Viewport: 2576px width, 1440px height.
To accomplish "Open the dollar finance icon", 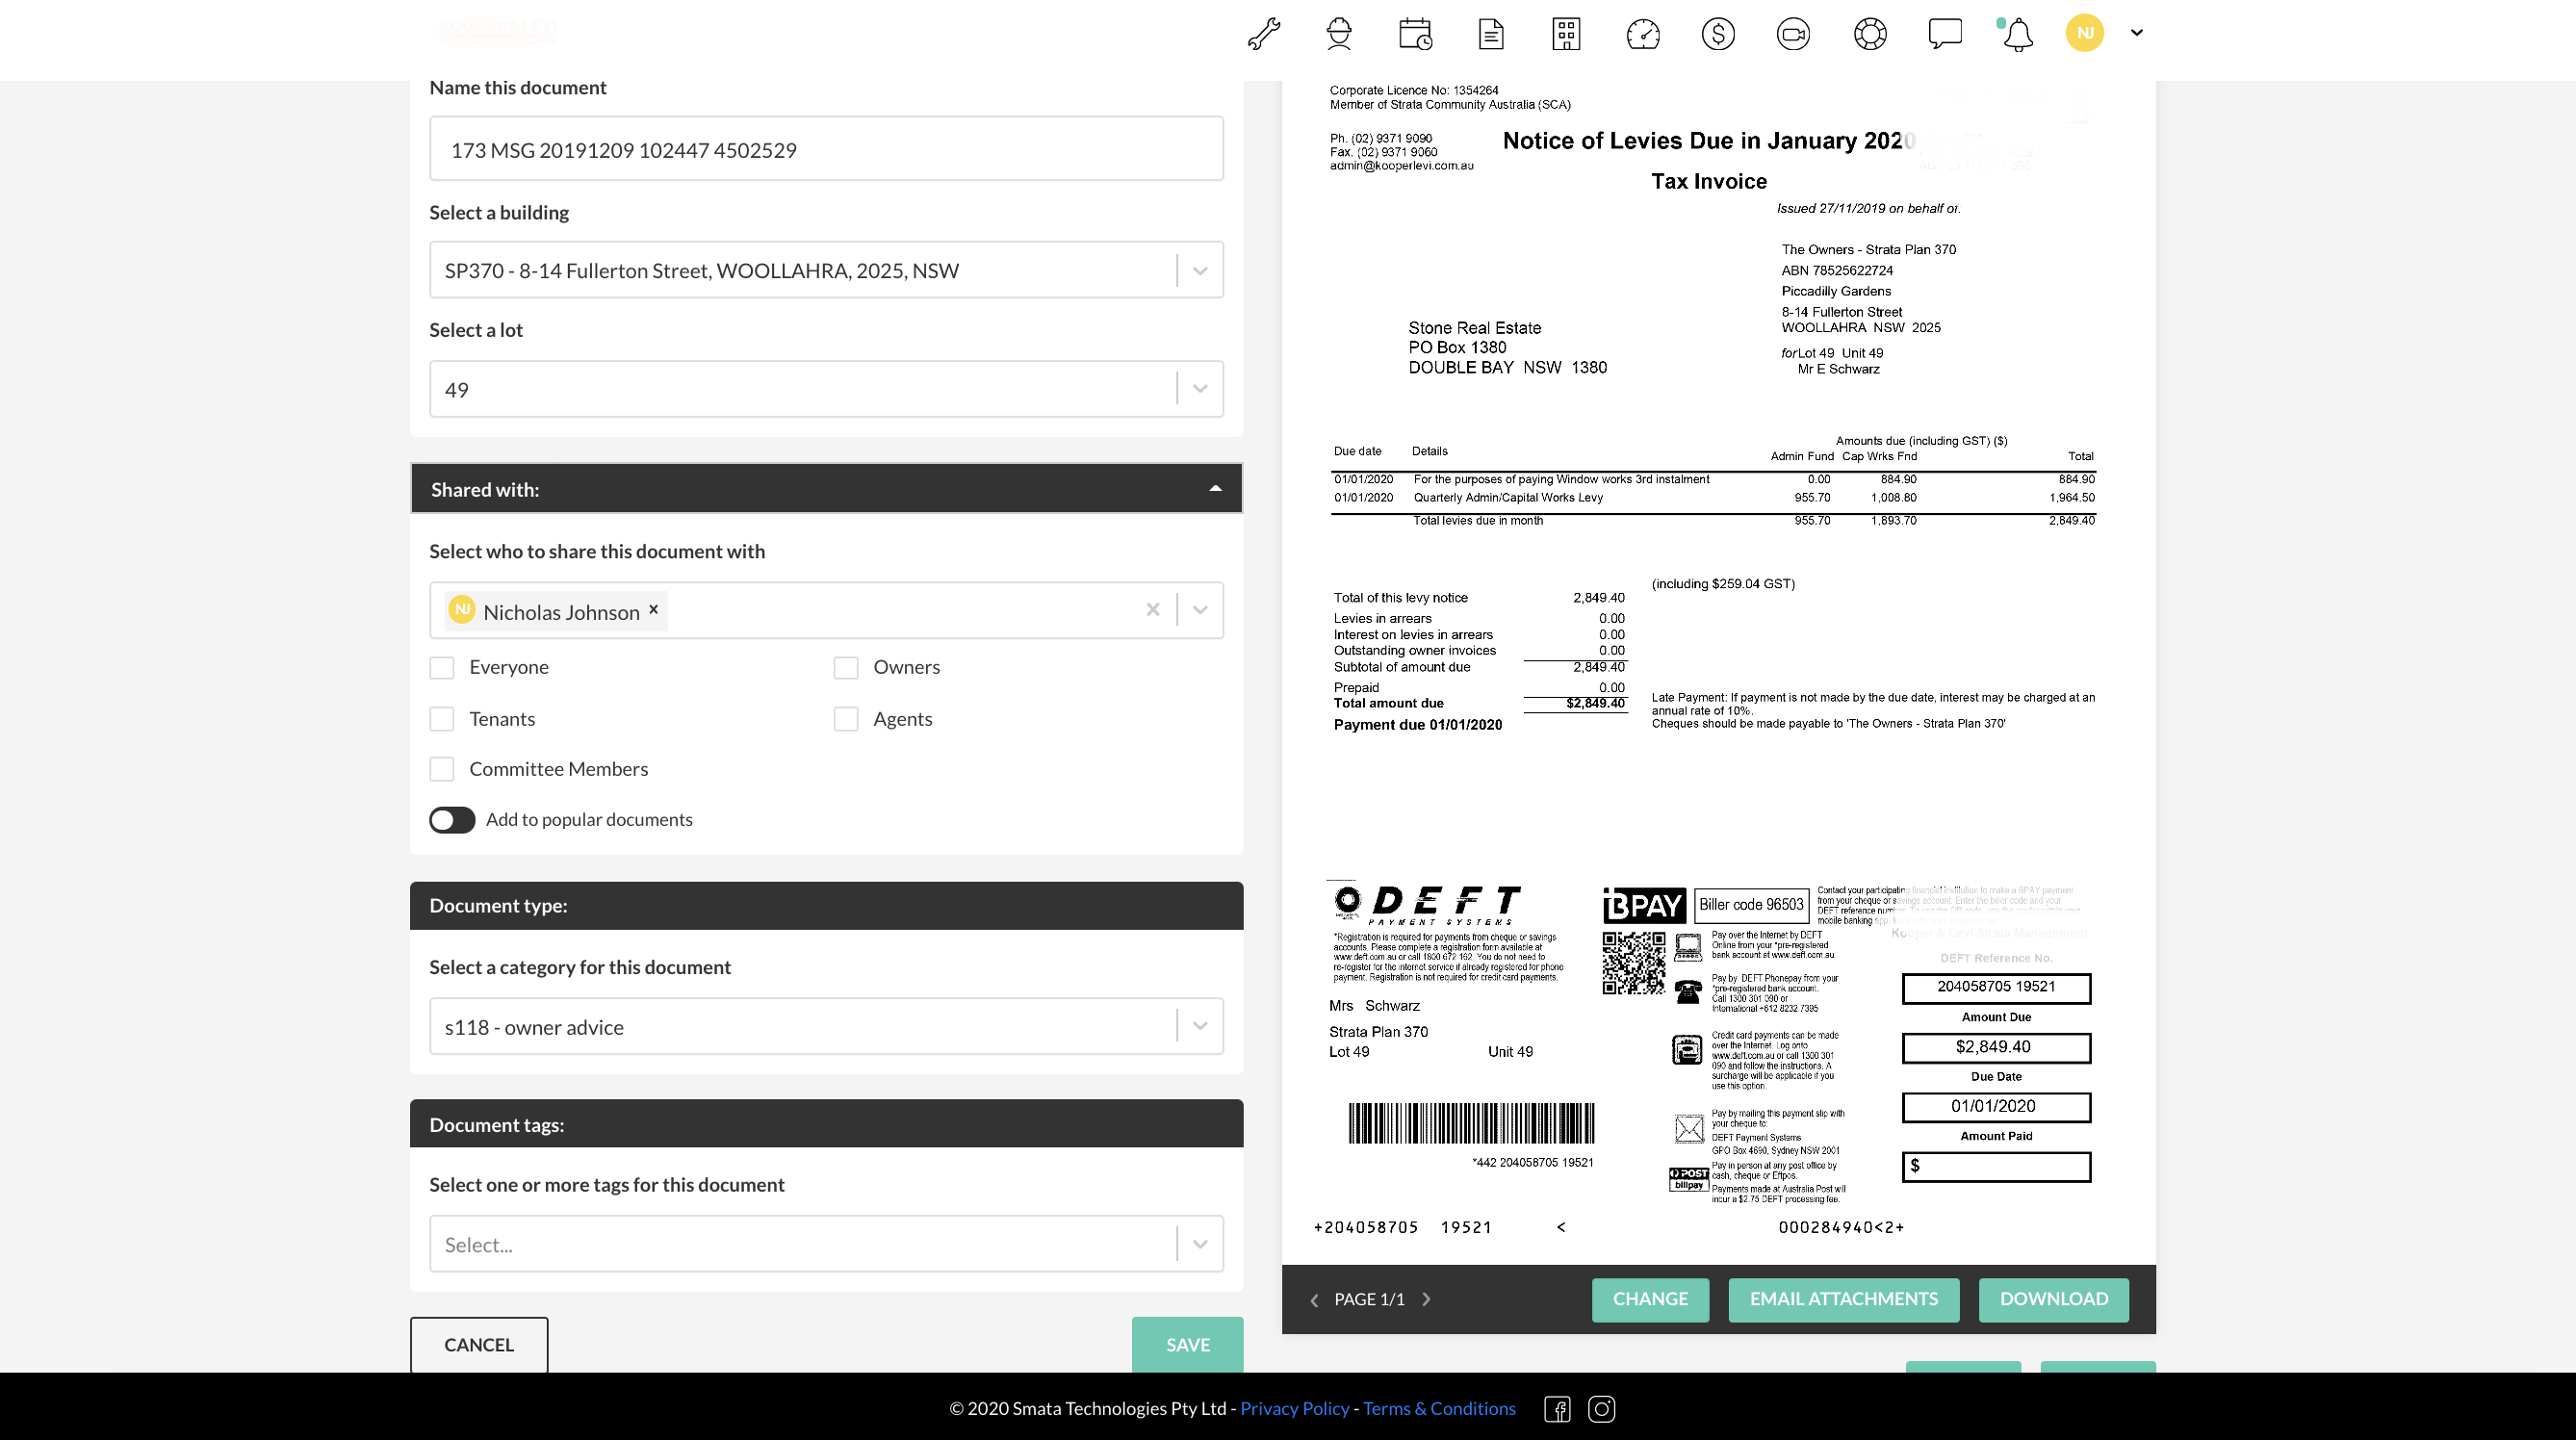I will 1718,34.
